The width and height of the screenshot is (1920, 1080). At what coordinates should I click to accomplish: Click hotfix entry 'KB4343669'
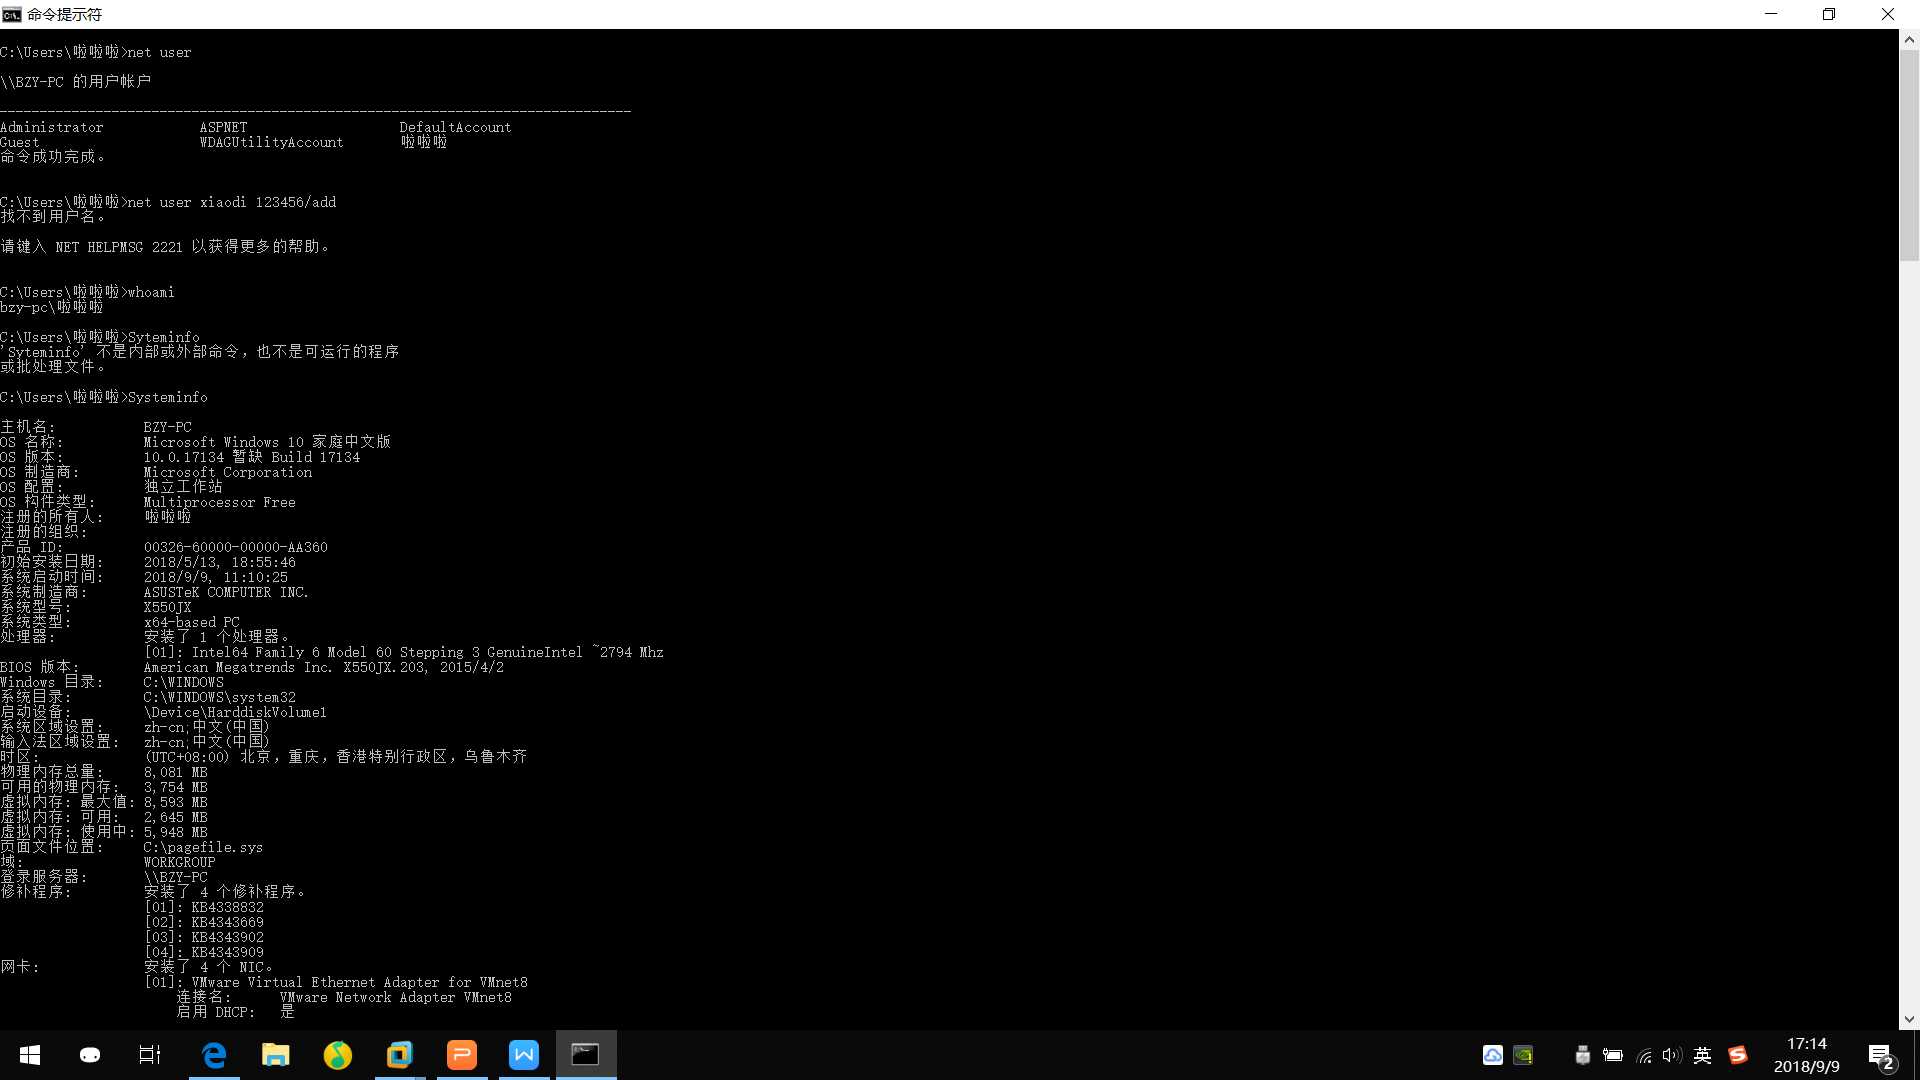click(227, 922)
